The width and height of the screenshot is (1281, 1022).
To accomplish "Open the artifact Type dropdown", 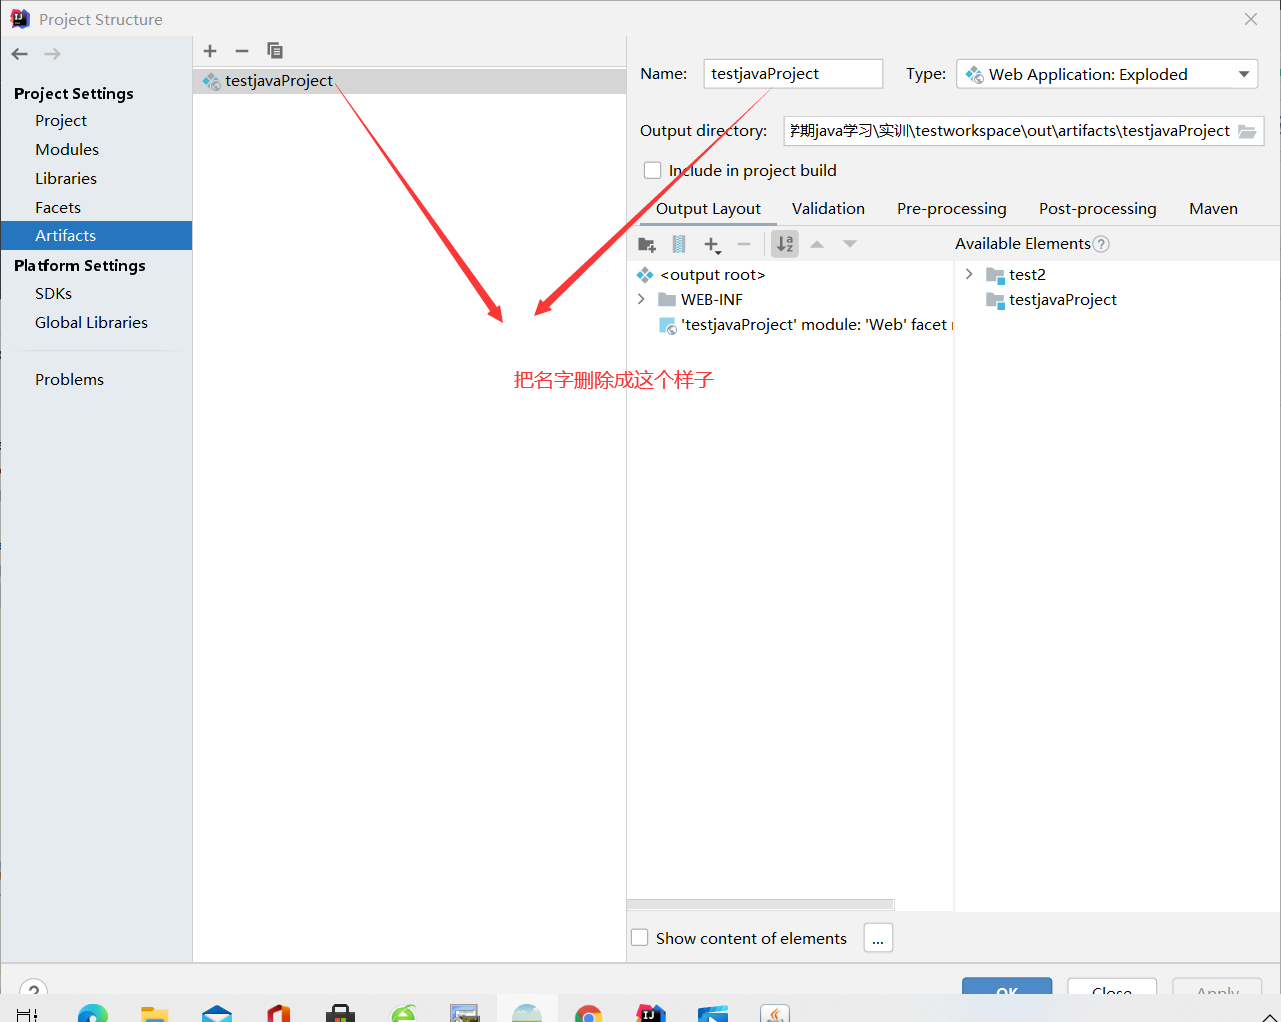I will 1107,74.
